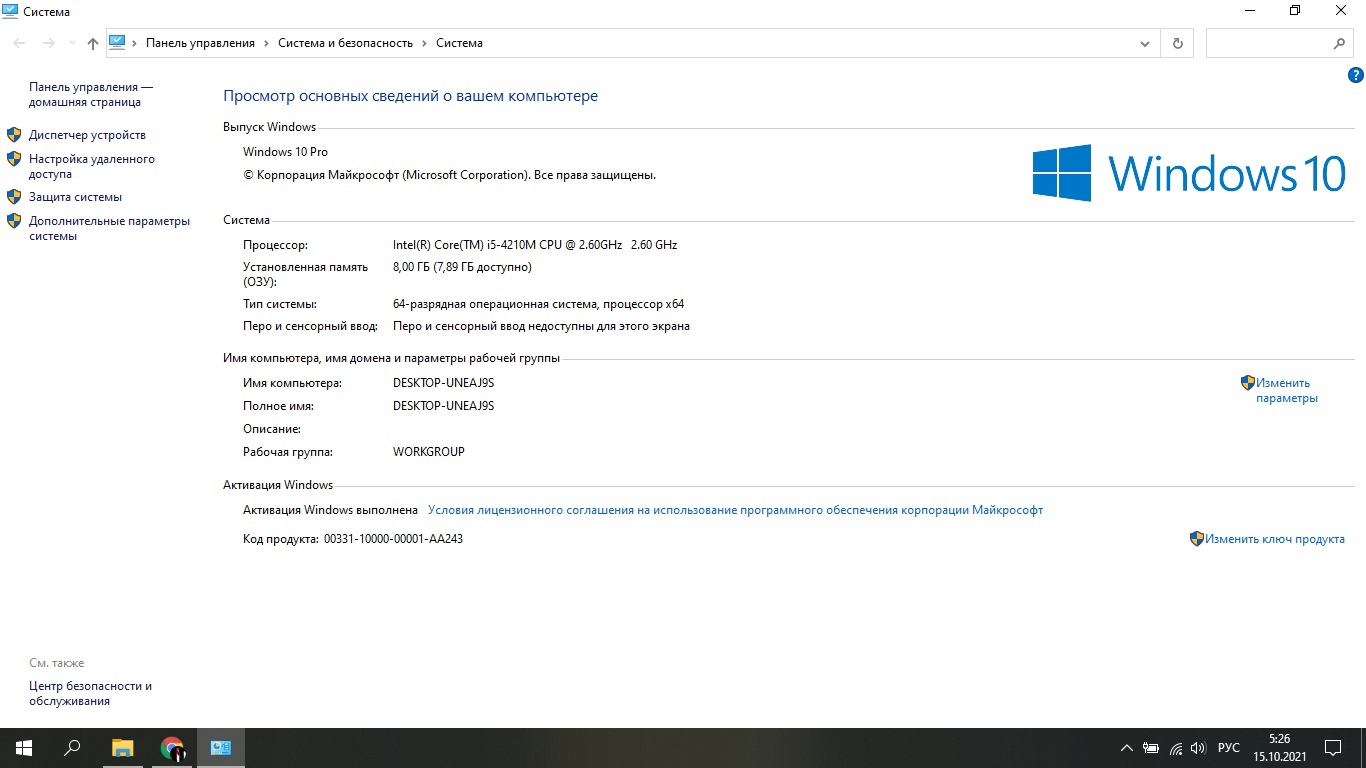Click "Изменить ключ продукта"
This screenshot has width=1366, height=768.
tap(1274, 539)
